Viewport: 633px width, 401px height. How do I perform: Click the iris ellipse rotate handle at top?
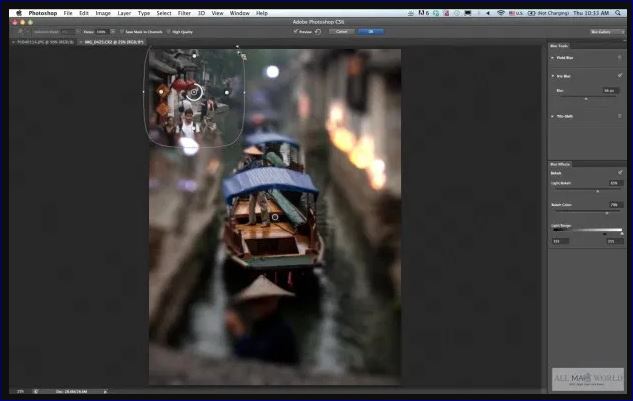point(237,46)
